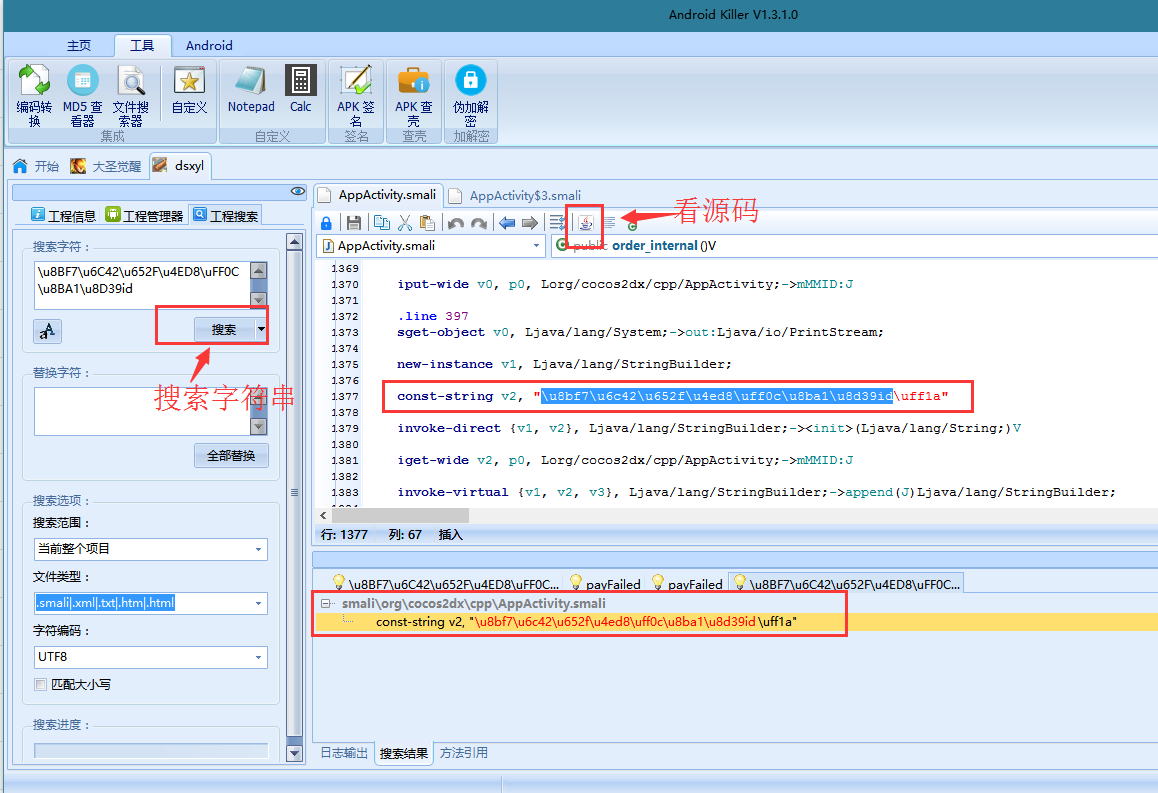The height and width of the screenshot is (793, 1158).
Task: Switch to the 大圣觉醒 project tab
Action: click(106, 166)
